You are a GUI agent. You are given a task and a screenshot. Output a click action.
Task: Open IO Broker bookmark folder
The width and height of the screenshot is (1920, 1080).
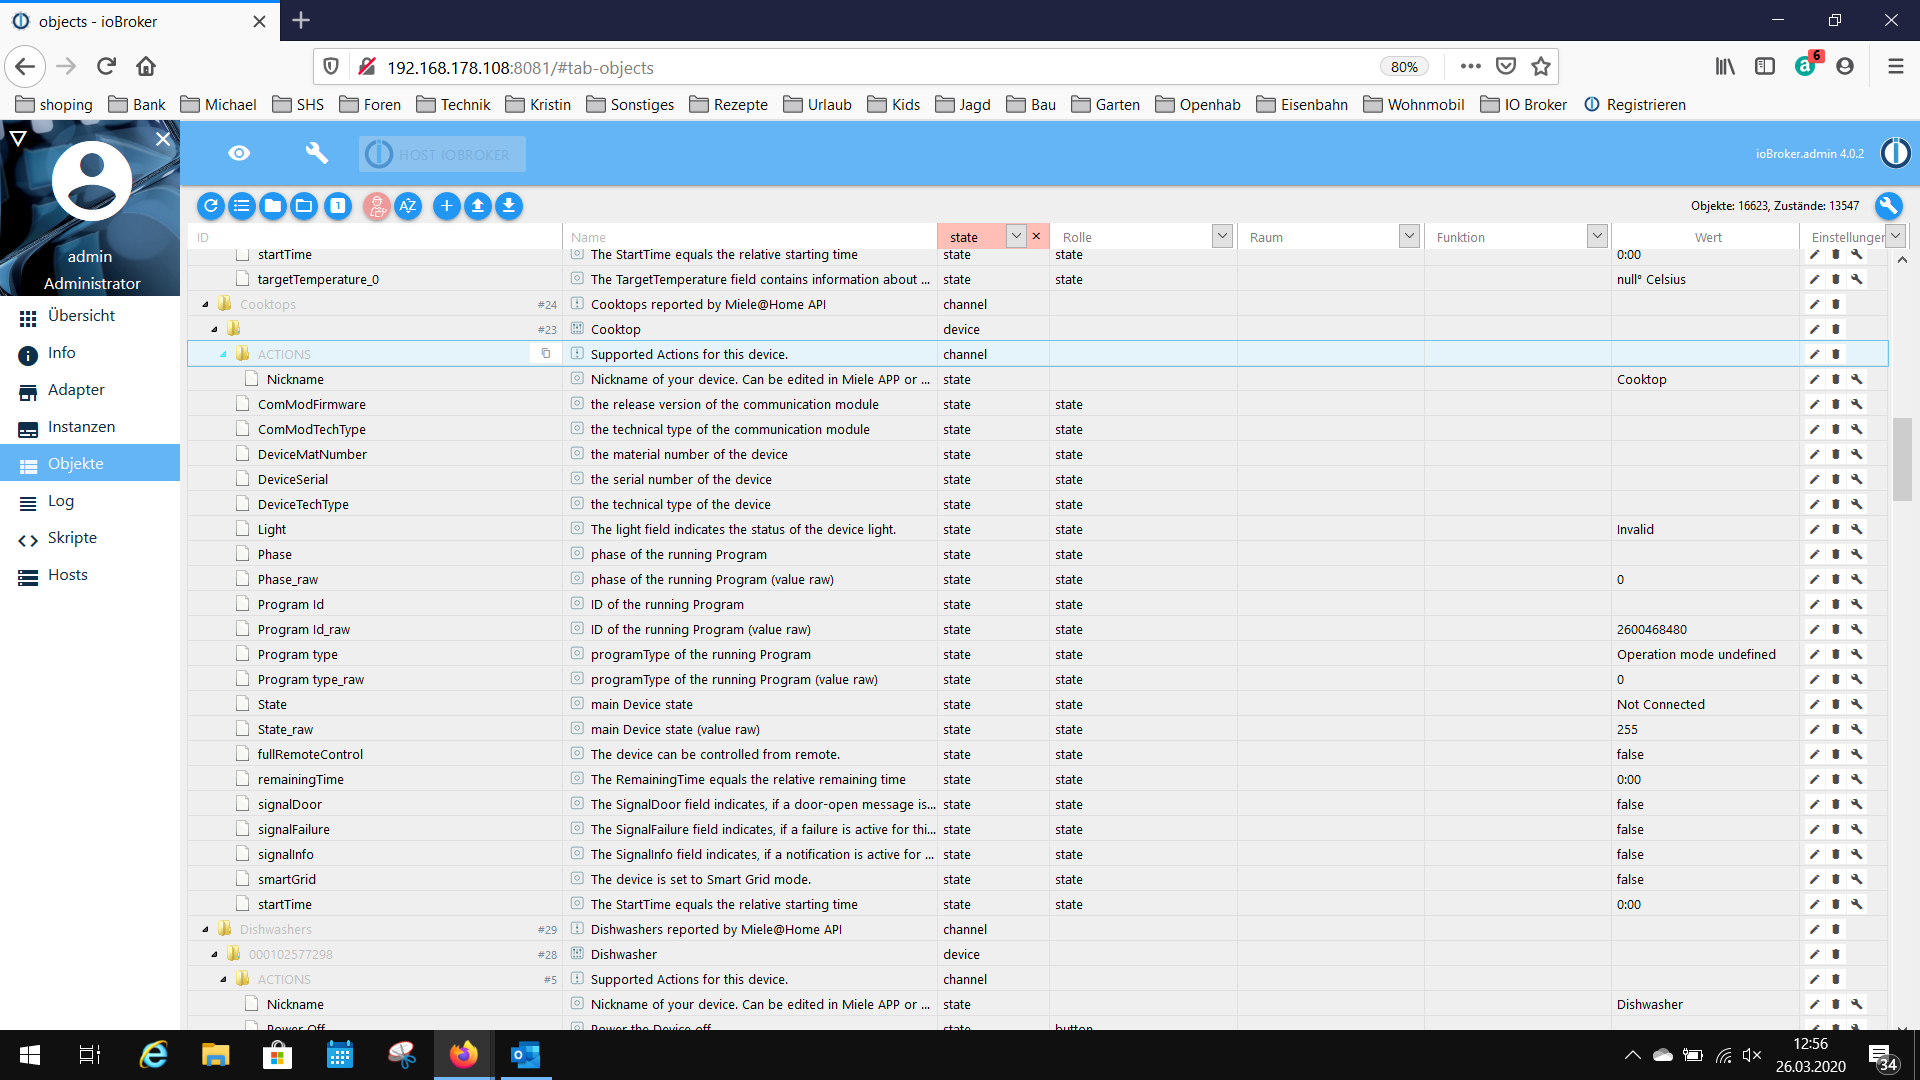click(1523, 105)
